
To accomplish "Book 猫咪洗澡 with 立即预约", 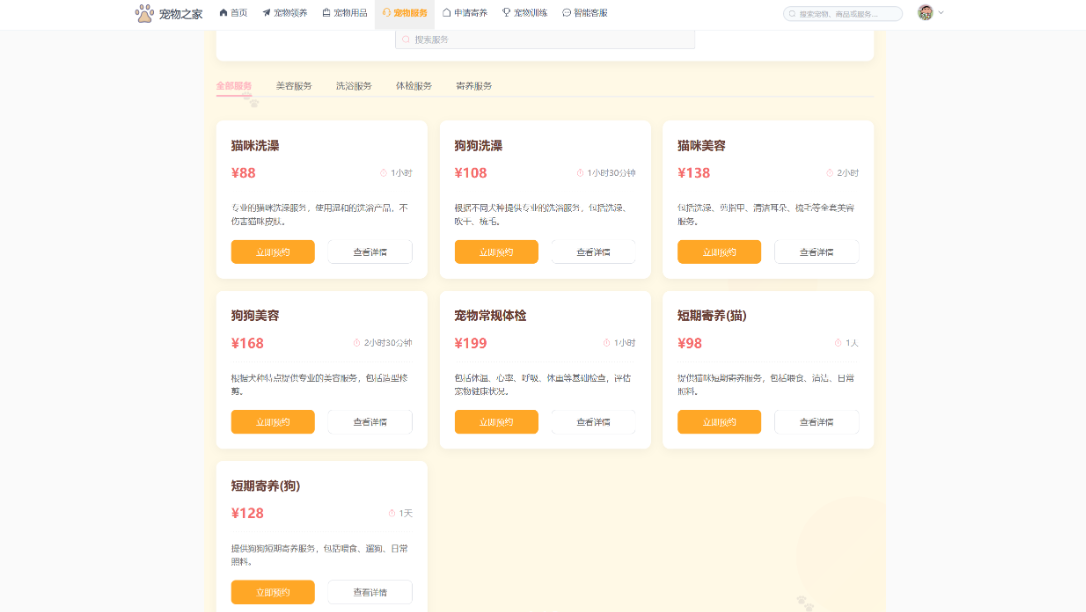I will [273, 252].
